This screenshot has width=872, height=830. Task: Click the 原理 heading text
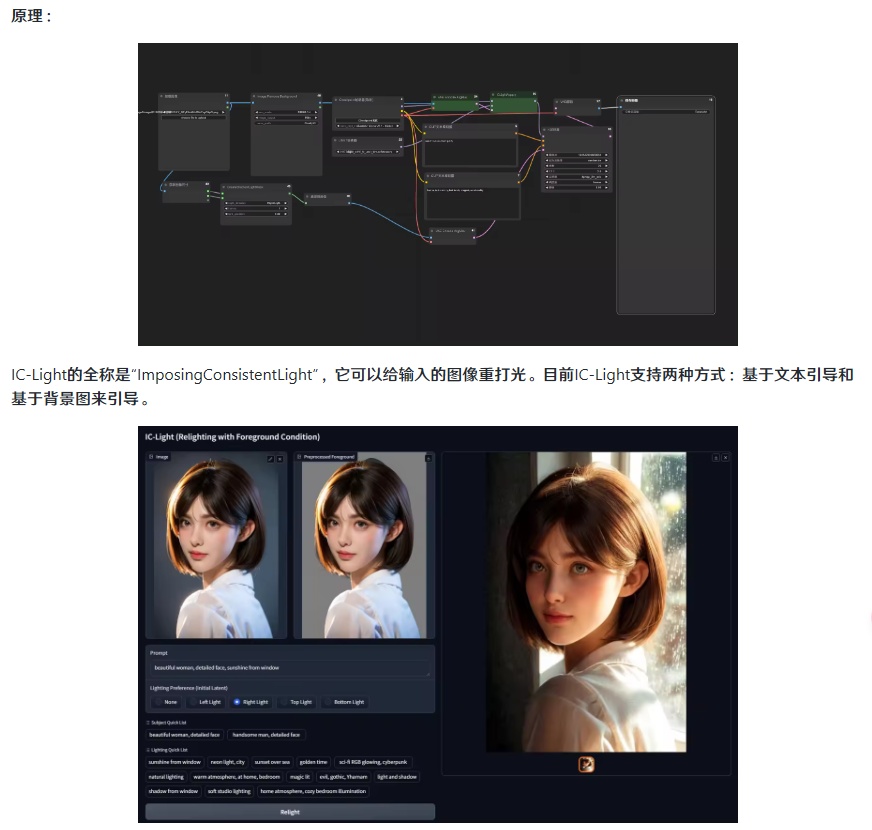(x=31, y=16)
